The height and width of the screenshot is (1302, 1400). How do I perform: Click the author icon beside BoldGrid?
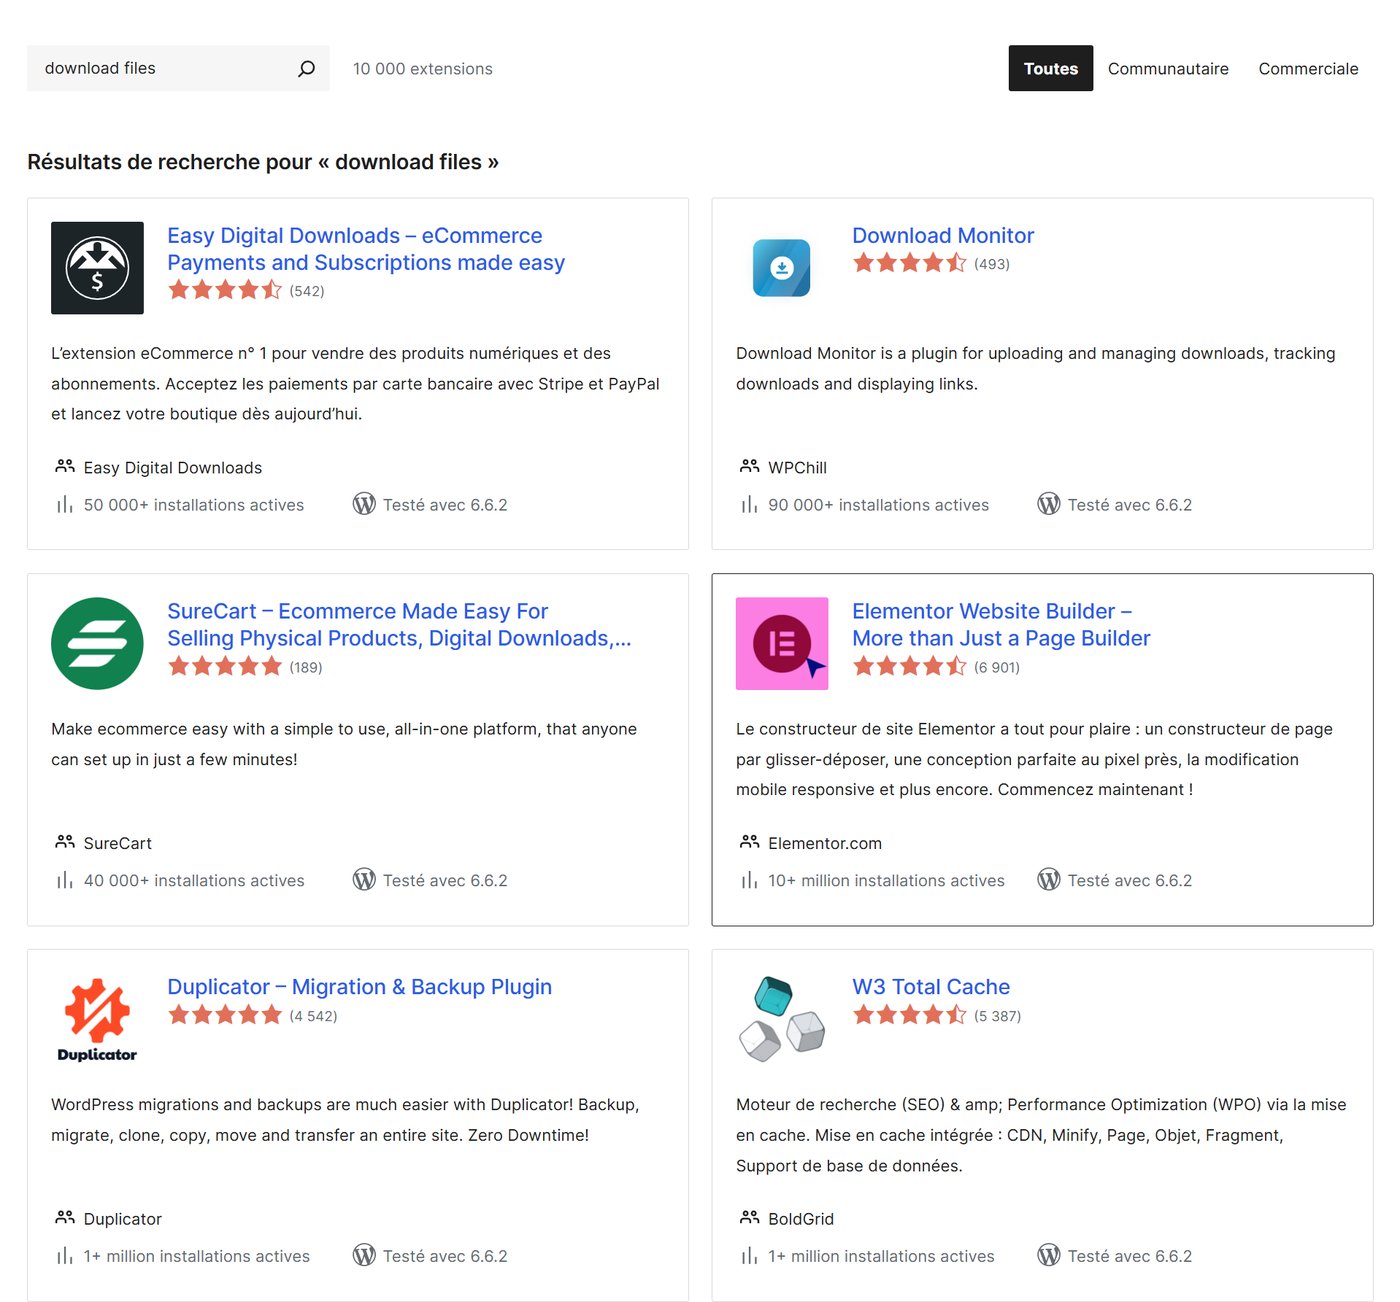[x=750, y=1217]
